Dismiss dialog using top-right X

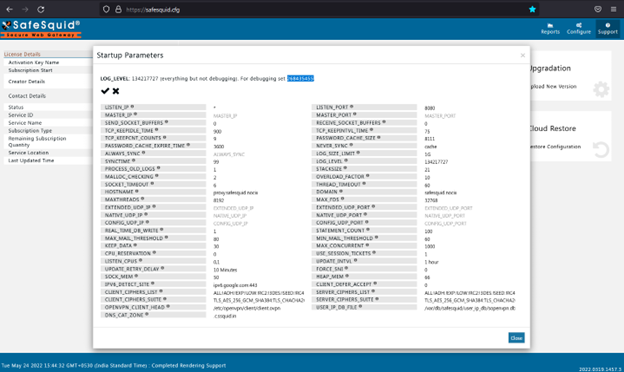[523, 55]
